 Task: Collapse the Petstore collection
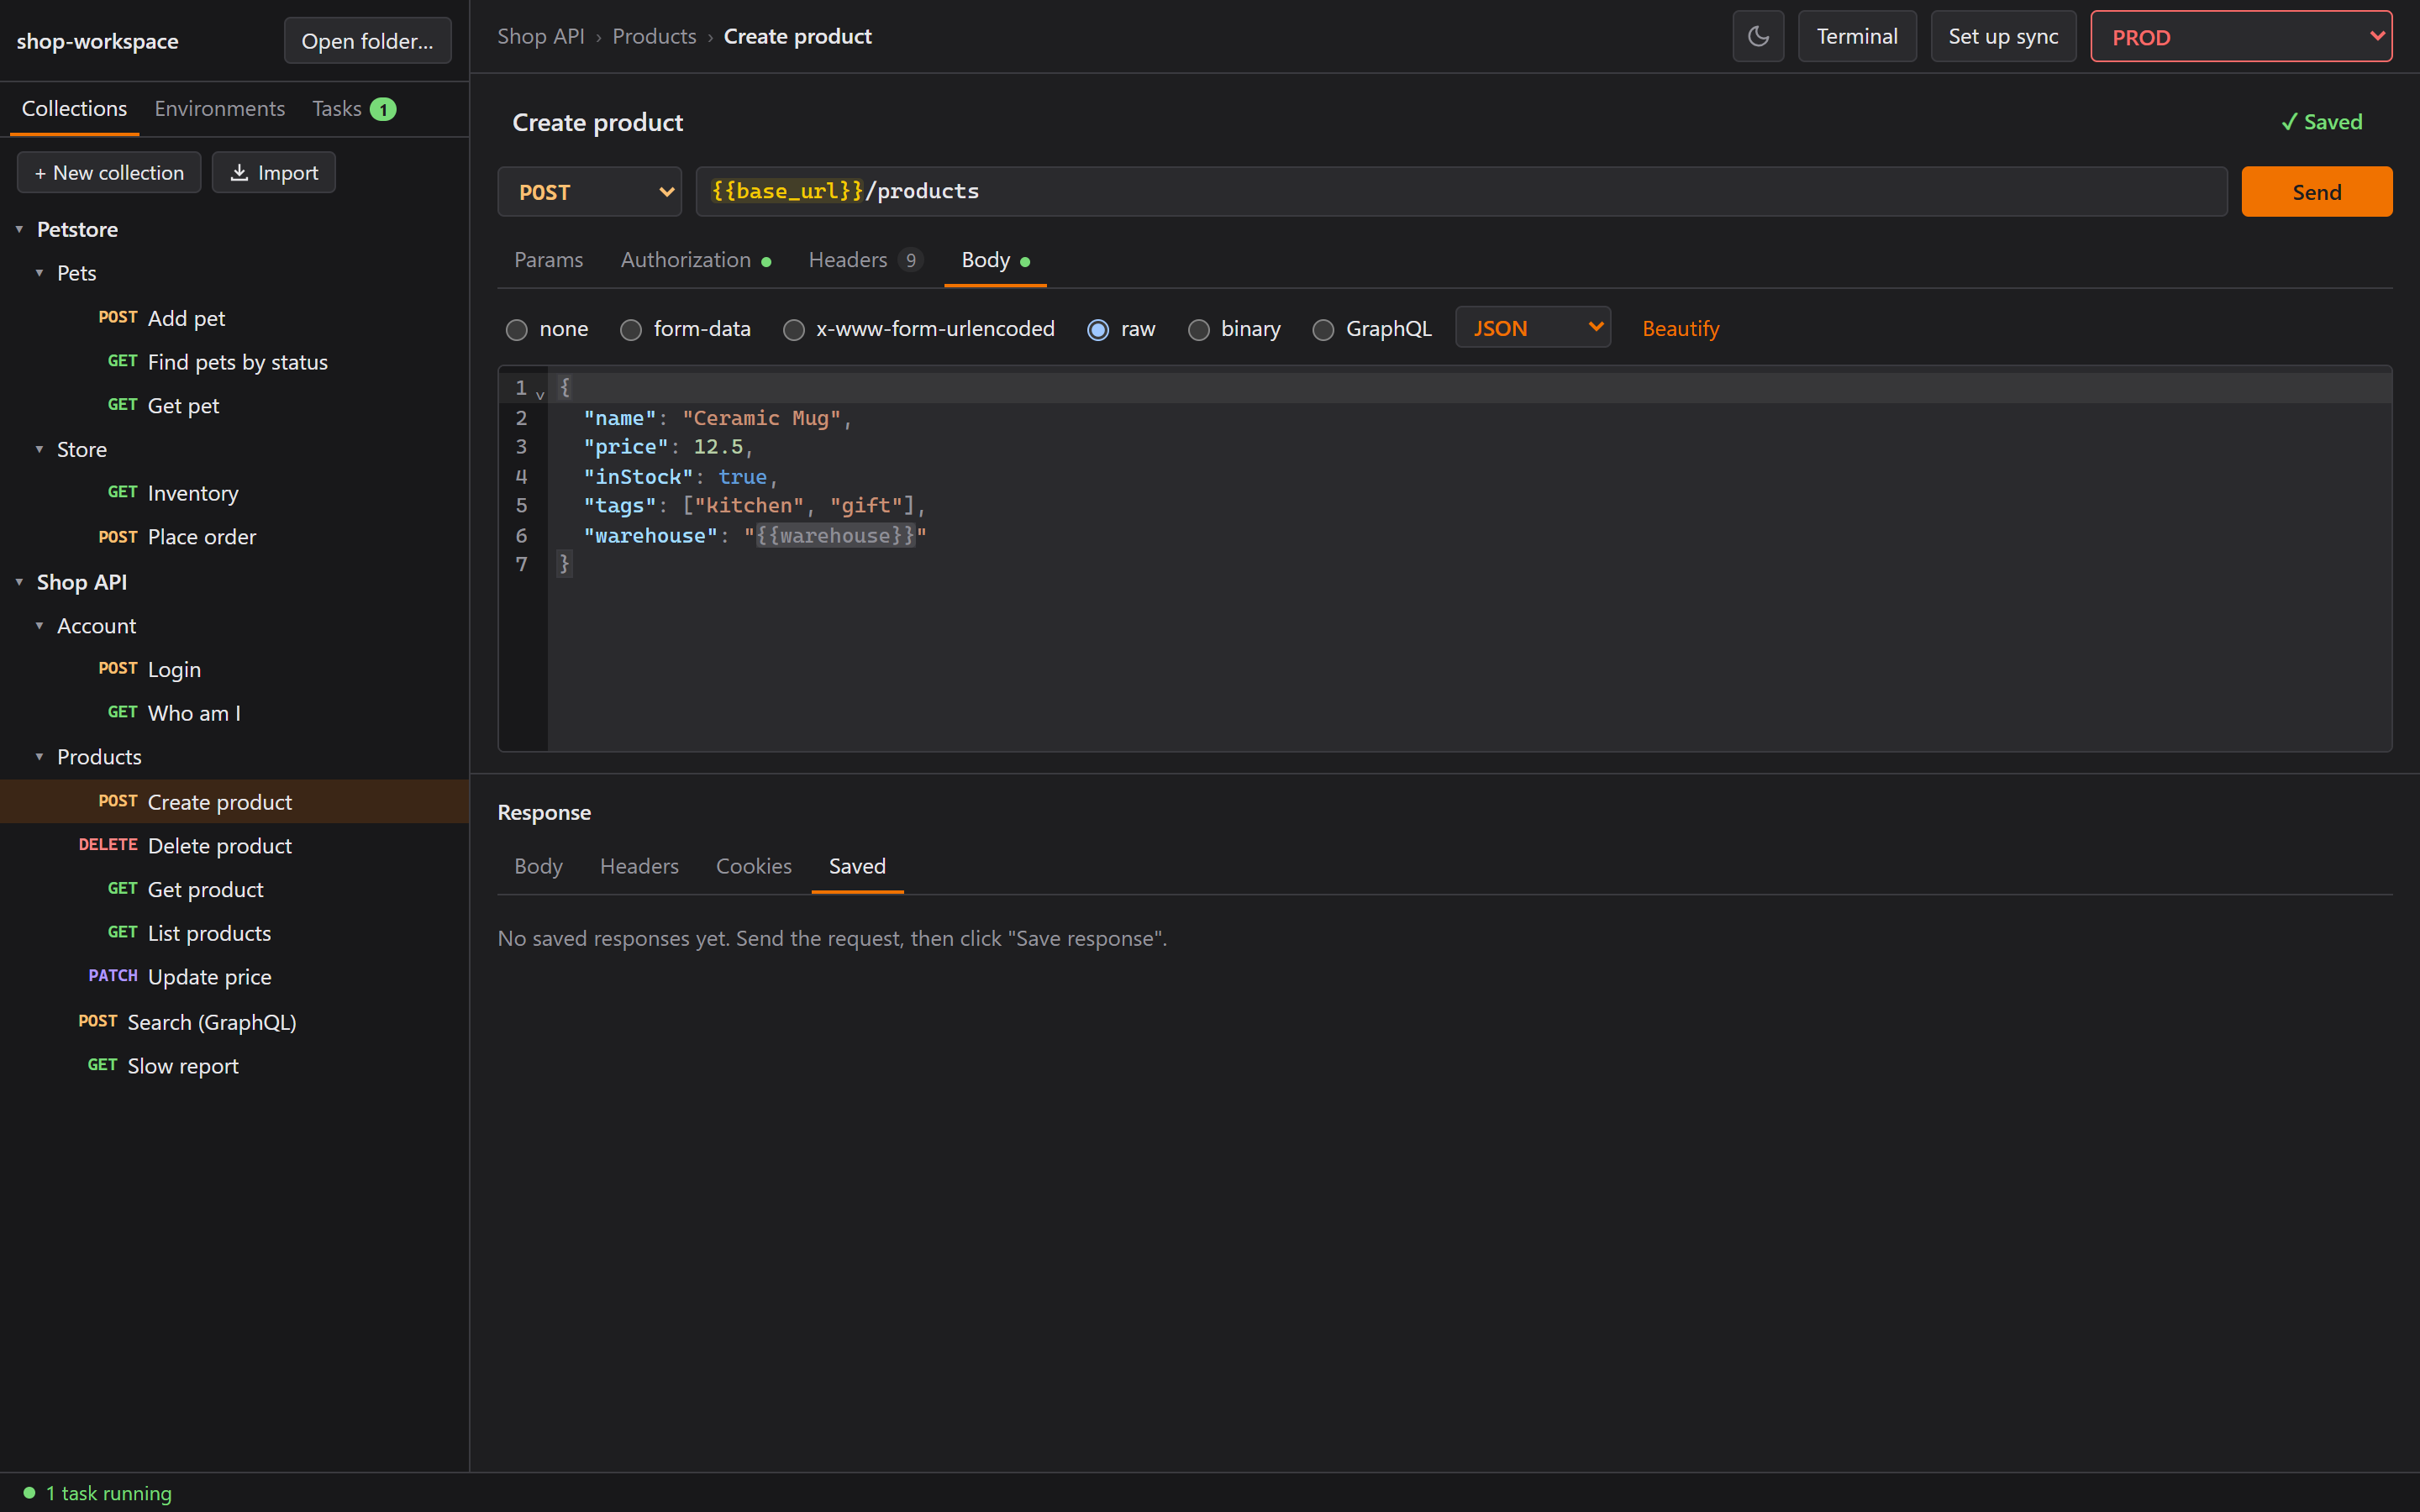click(19, 229)
